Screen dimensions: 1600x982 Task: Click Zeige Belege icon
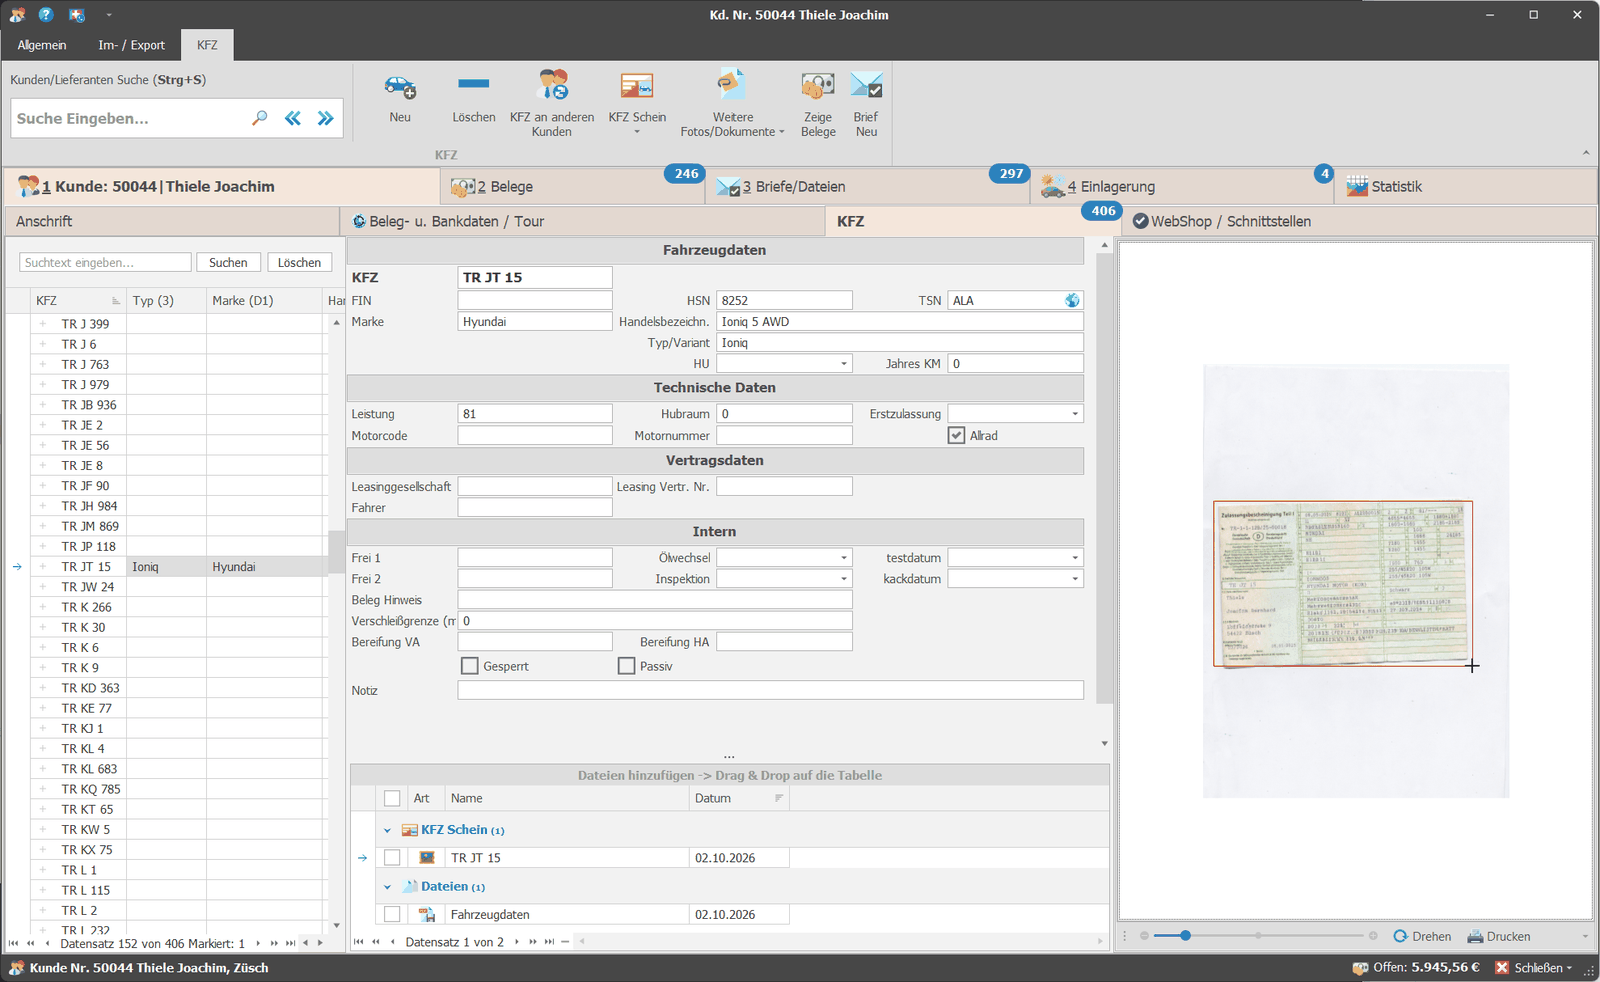pyautogui.click(x=818, y=85)
